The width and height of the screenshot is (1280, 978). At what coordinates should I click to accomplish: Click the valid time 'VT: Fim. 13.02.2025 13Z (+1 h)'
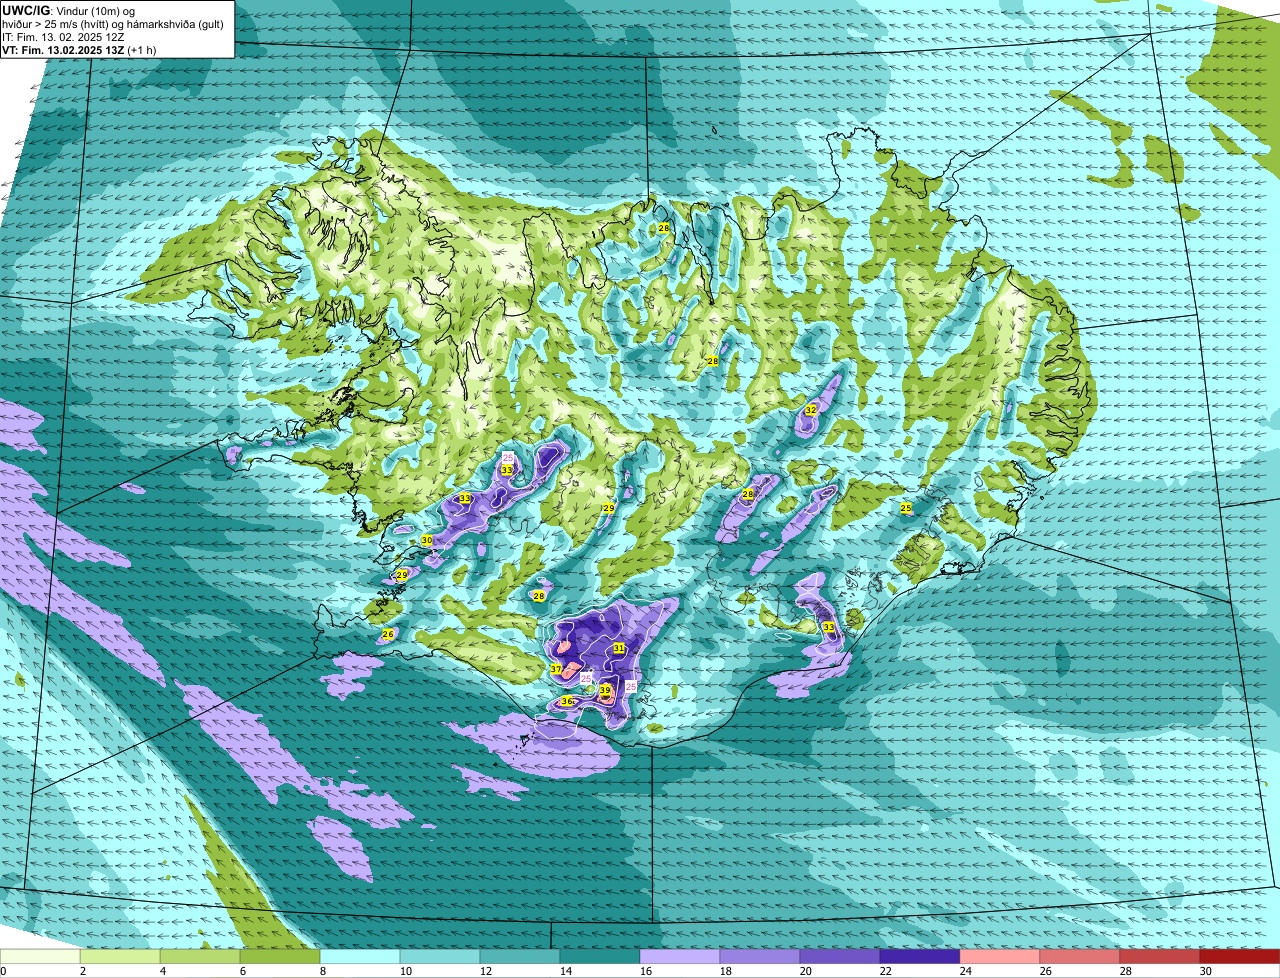tap(80, 50)
